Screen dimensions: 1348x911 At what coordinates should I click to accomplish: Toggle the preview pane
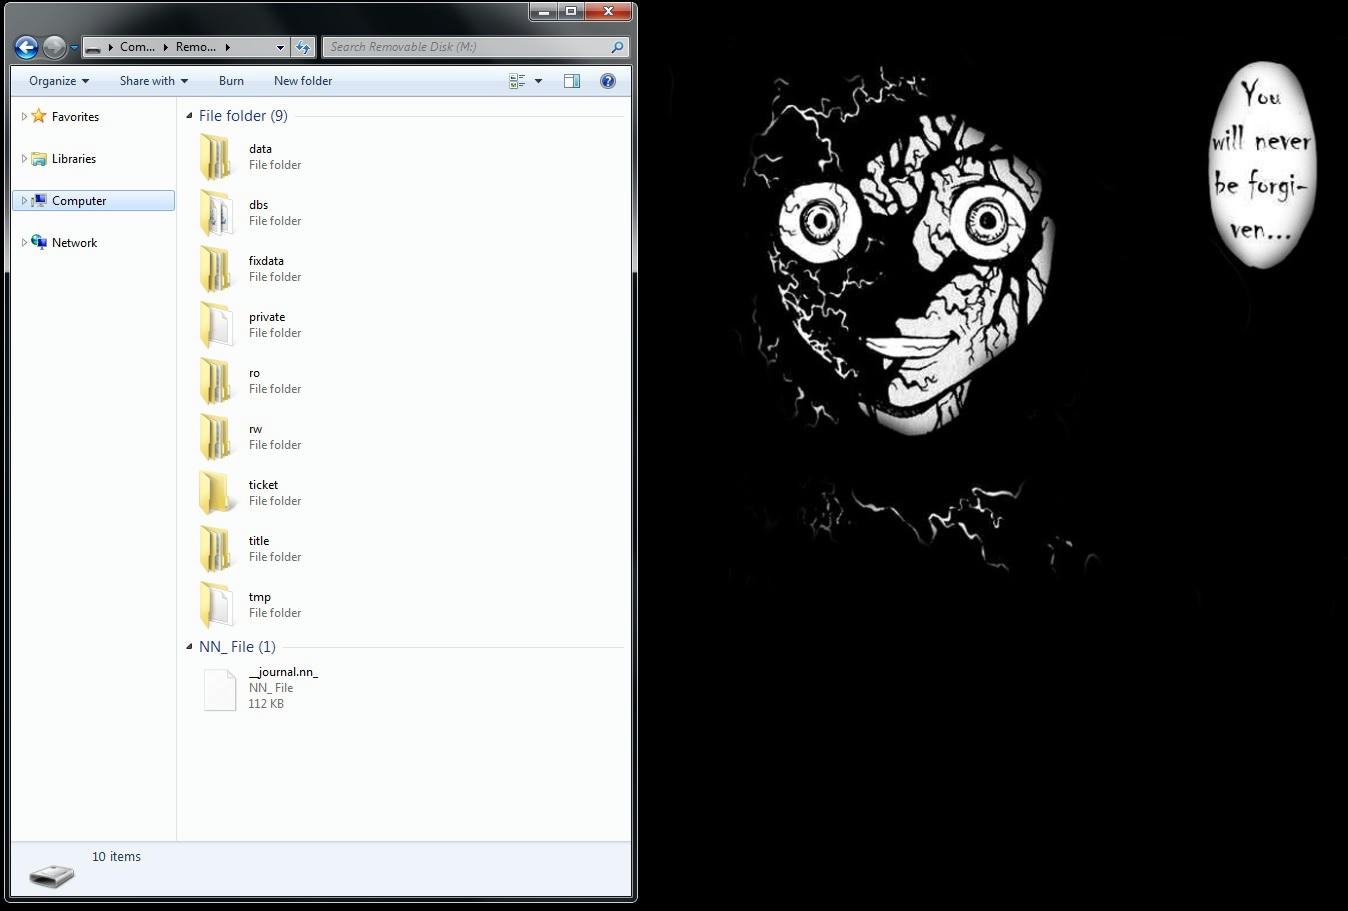(x=572, y=81)
